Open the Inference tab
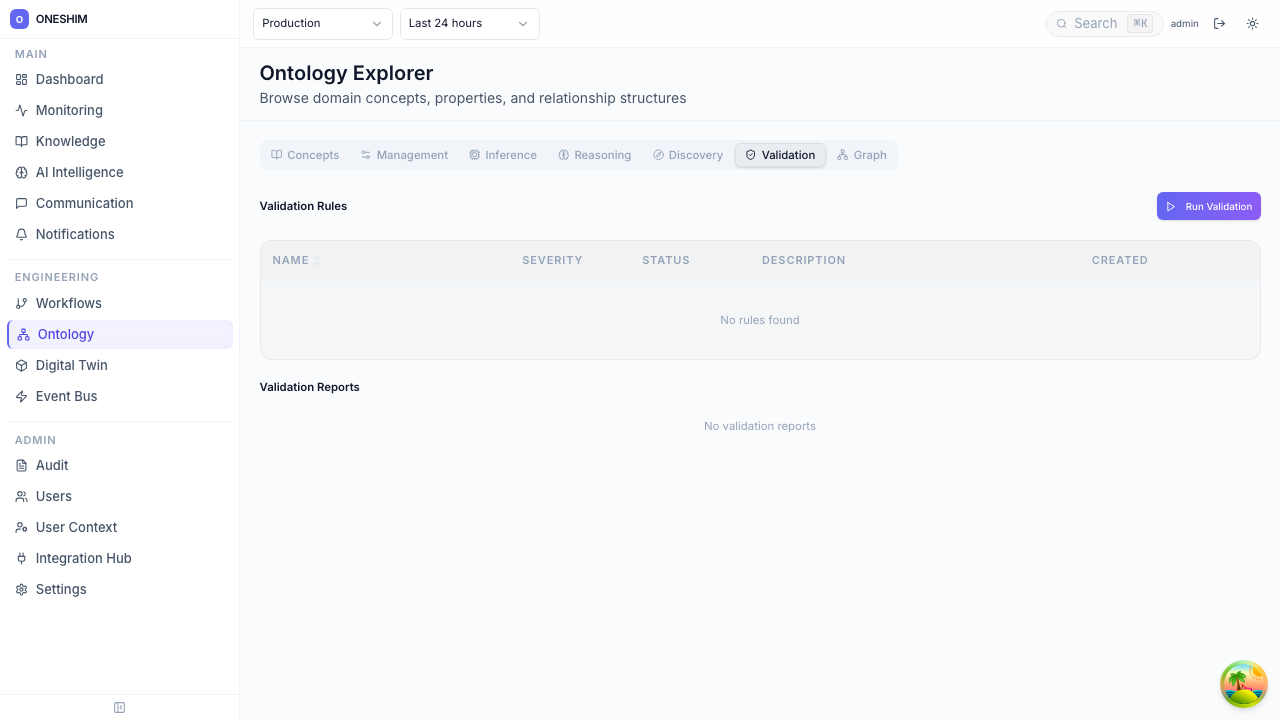Screen dimensions: 1280x720 502,155
